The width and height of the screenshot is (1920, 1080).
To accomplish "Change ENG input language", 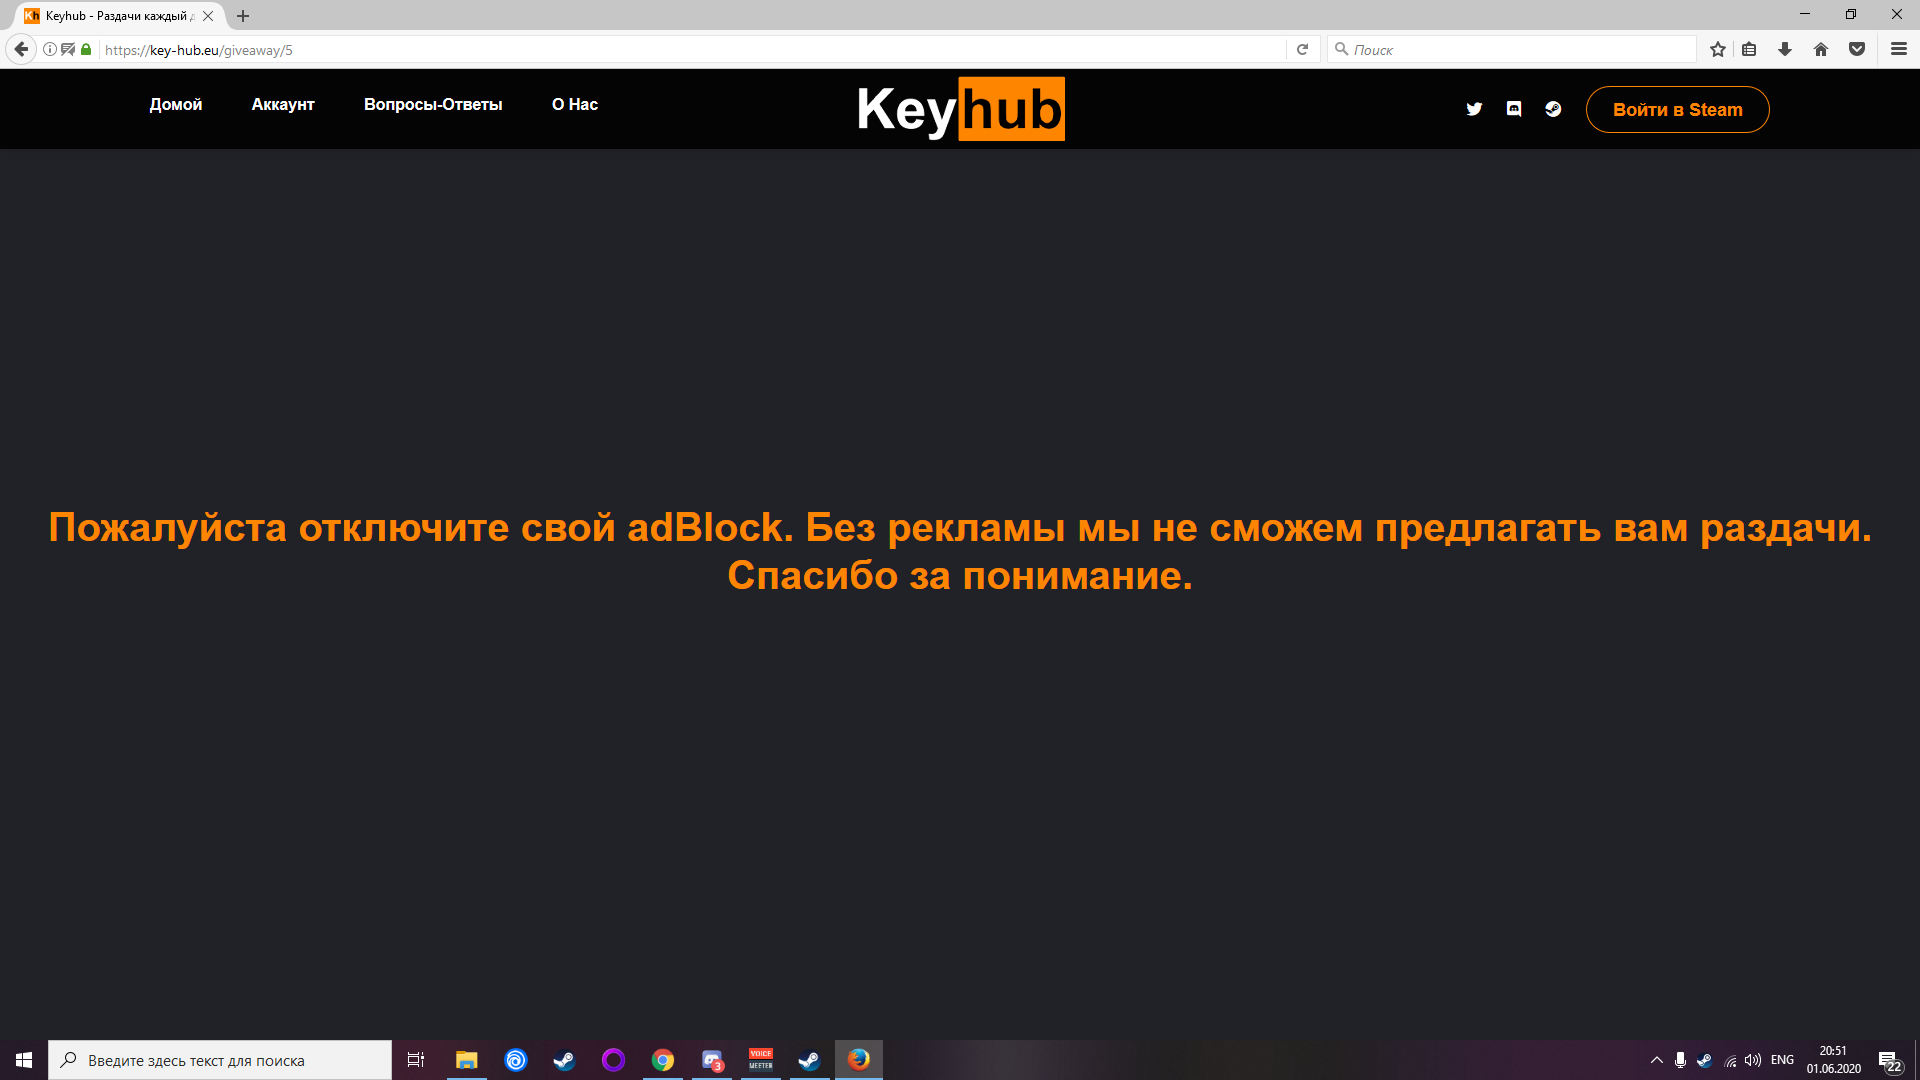I will click(1782, 1060).
